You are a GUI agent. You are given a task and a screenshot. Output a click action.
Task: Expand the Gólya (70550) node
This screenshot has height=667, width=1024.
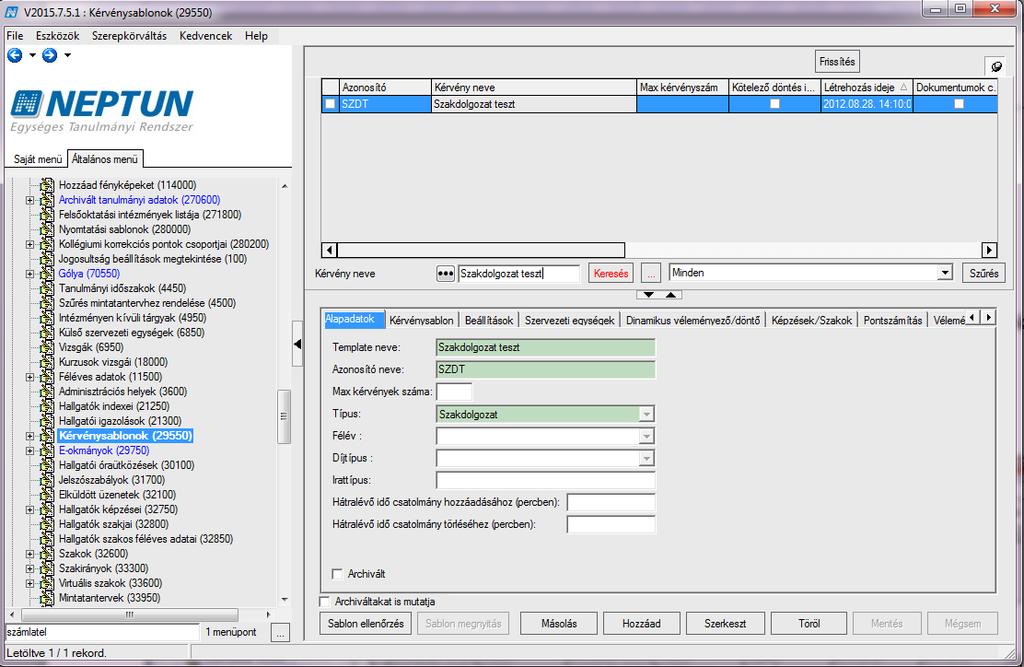coord(30,274)
